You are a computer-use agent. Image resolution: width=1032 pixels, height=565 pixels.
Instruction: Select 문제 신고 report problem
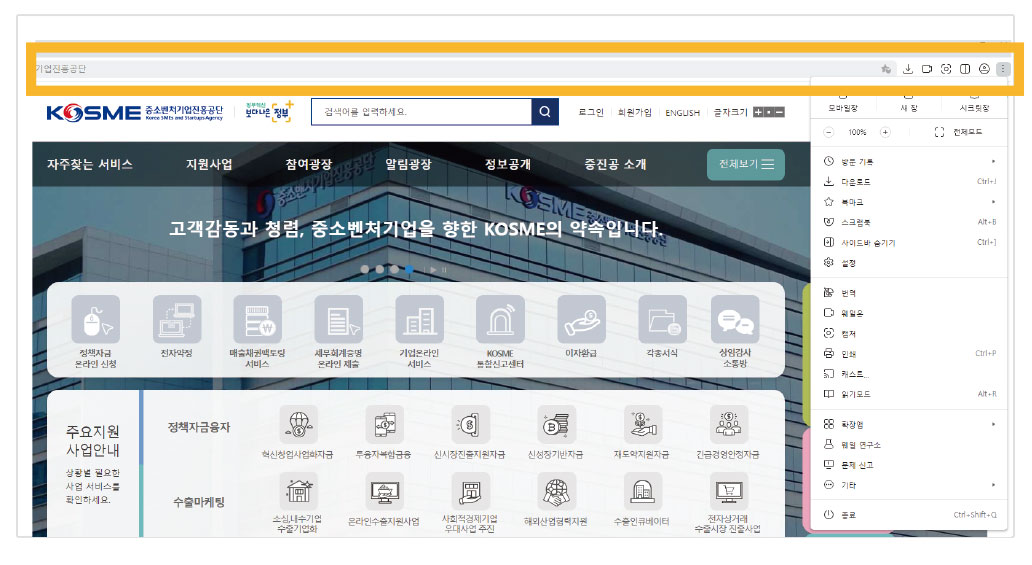pos(909,465)
